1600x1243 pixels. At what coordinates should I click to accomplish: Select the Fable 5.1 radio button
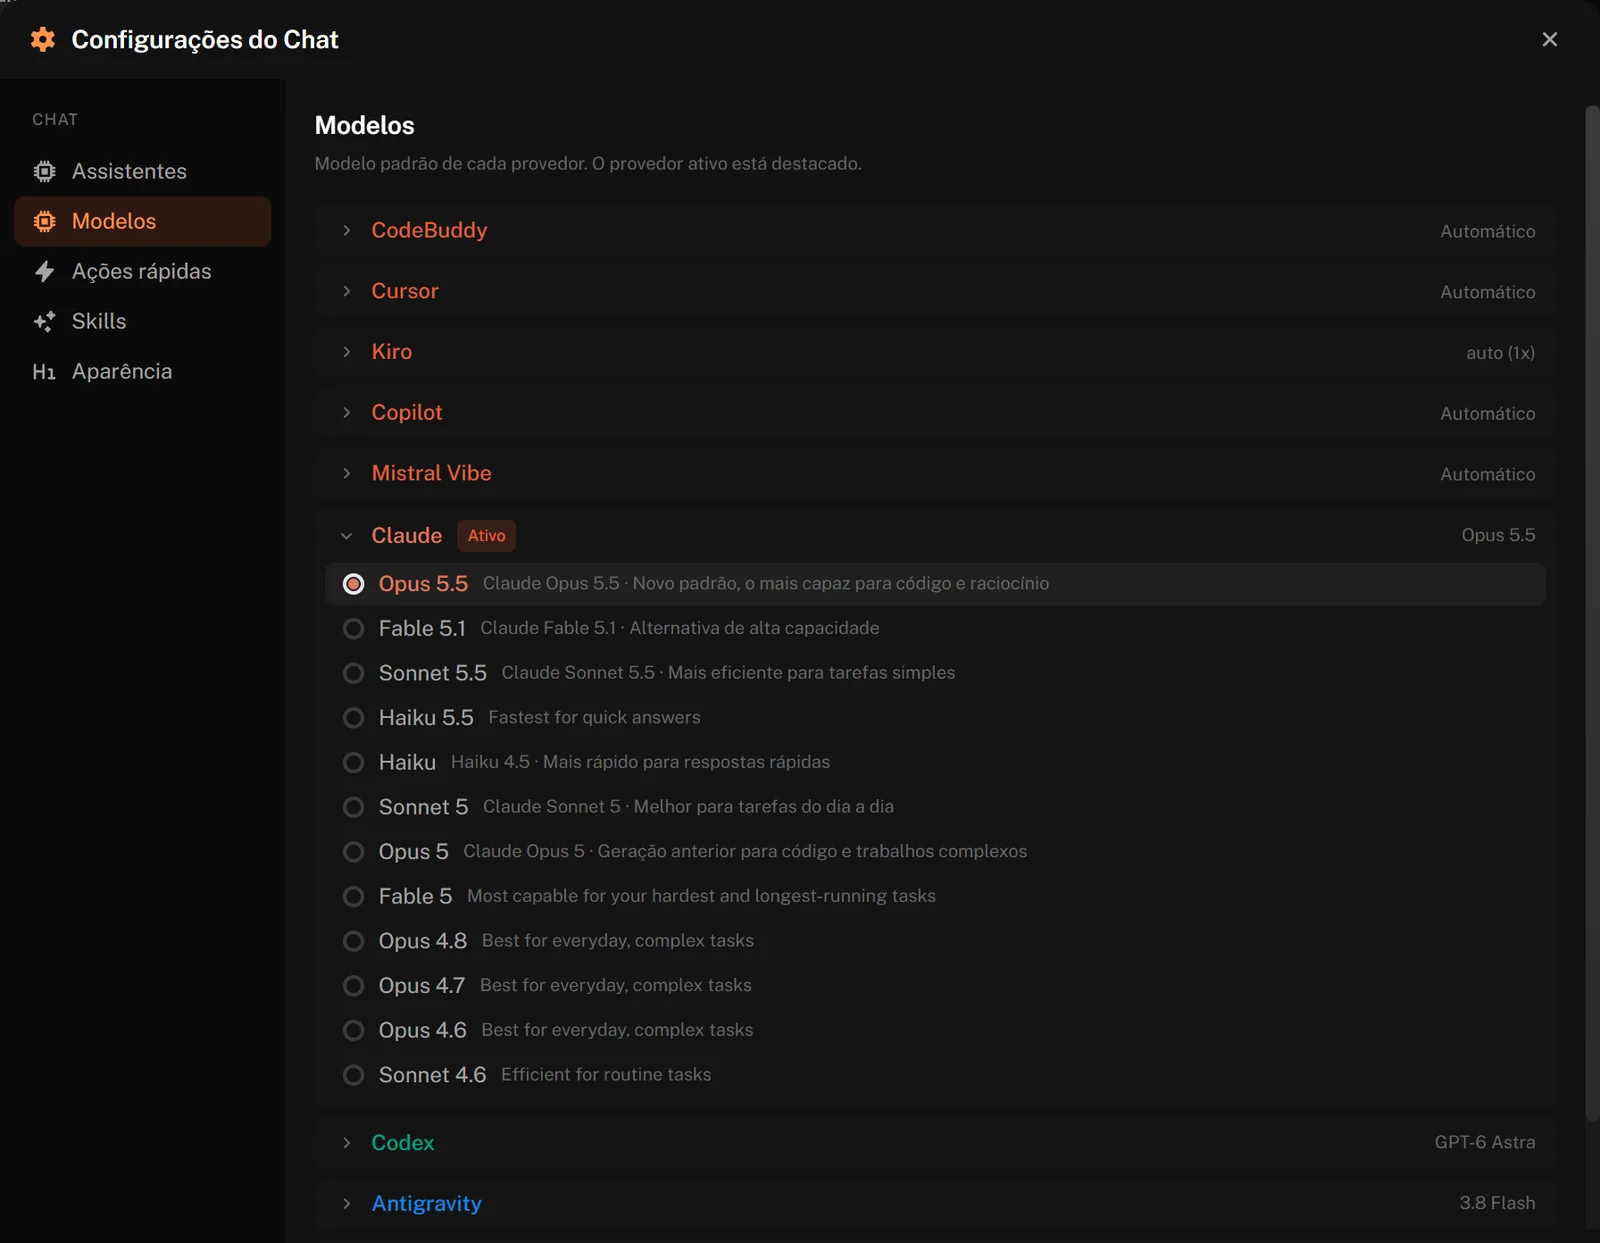tap(353, 629)
